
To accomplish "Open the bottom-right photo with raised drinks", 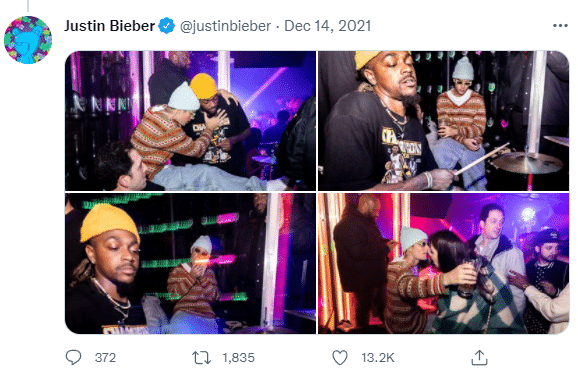I will [443, 263].
